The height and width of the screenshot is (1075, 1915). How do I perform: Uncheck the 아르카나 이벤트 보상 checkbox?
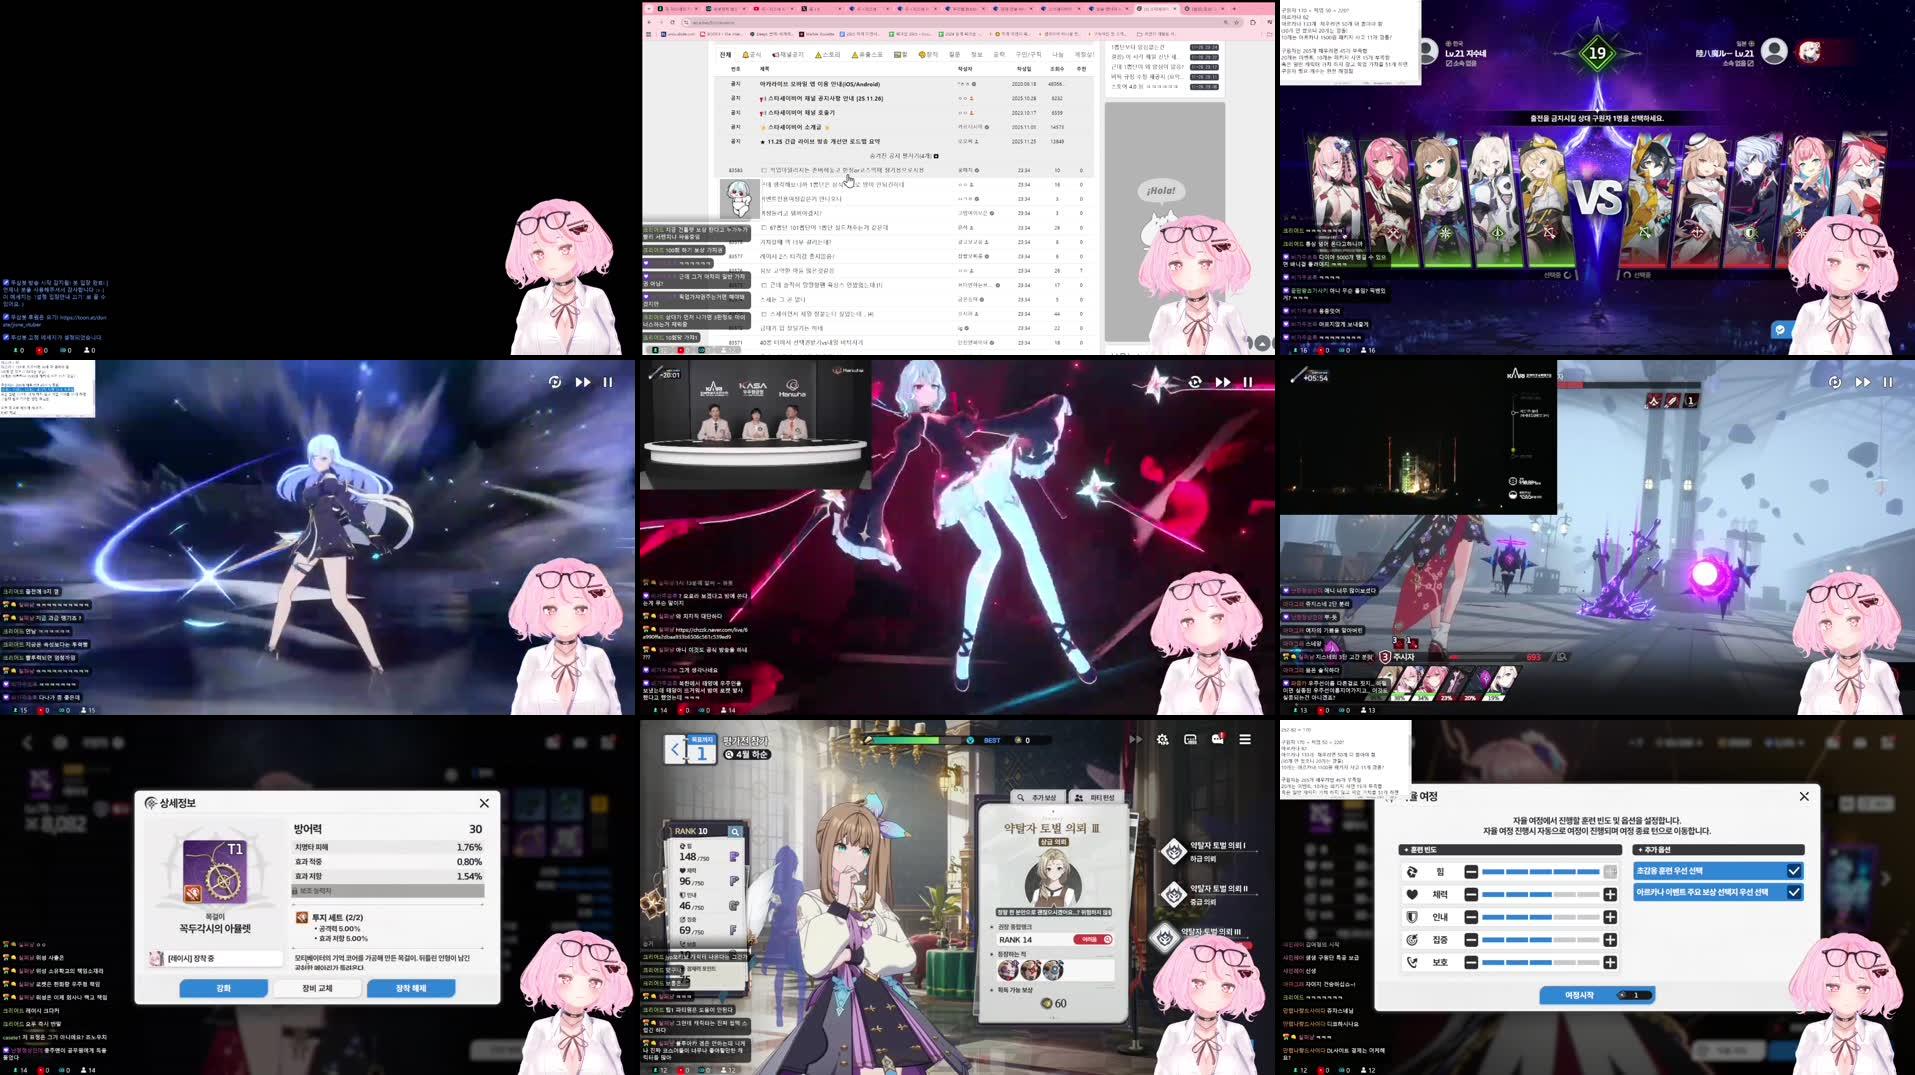(x=1794, y=892)
